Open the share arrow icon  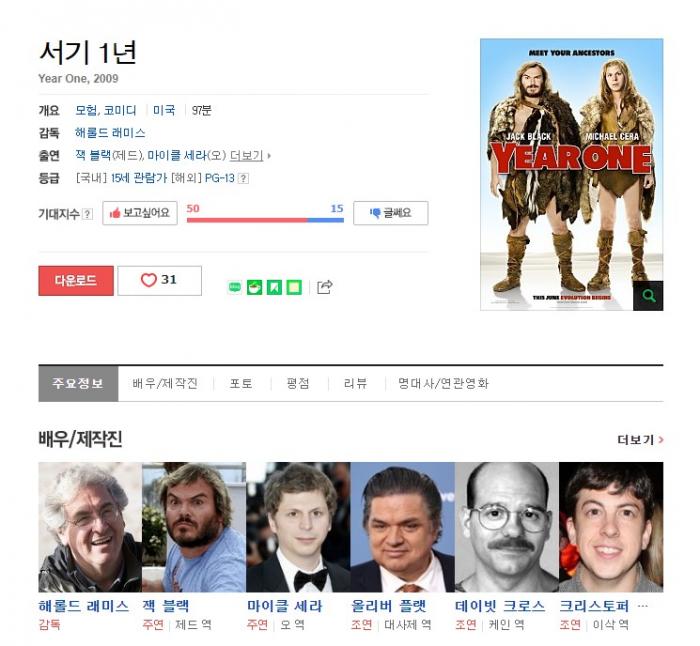click(x=325, y=287)
